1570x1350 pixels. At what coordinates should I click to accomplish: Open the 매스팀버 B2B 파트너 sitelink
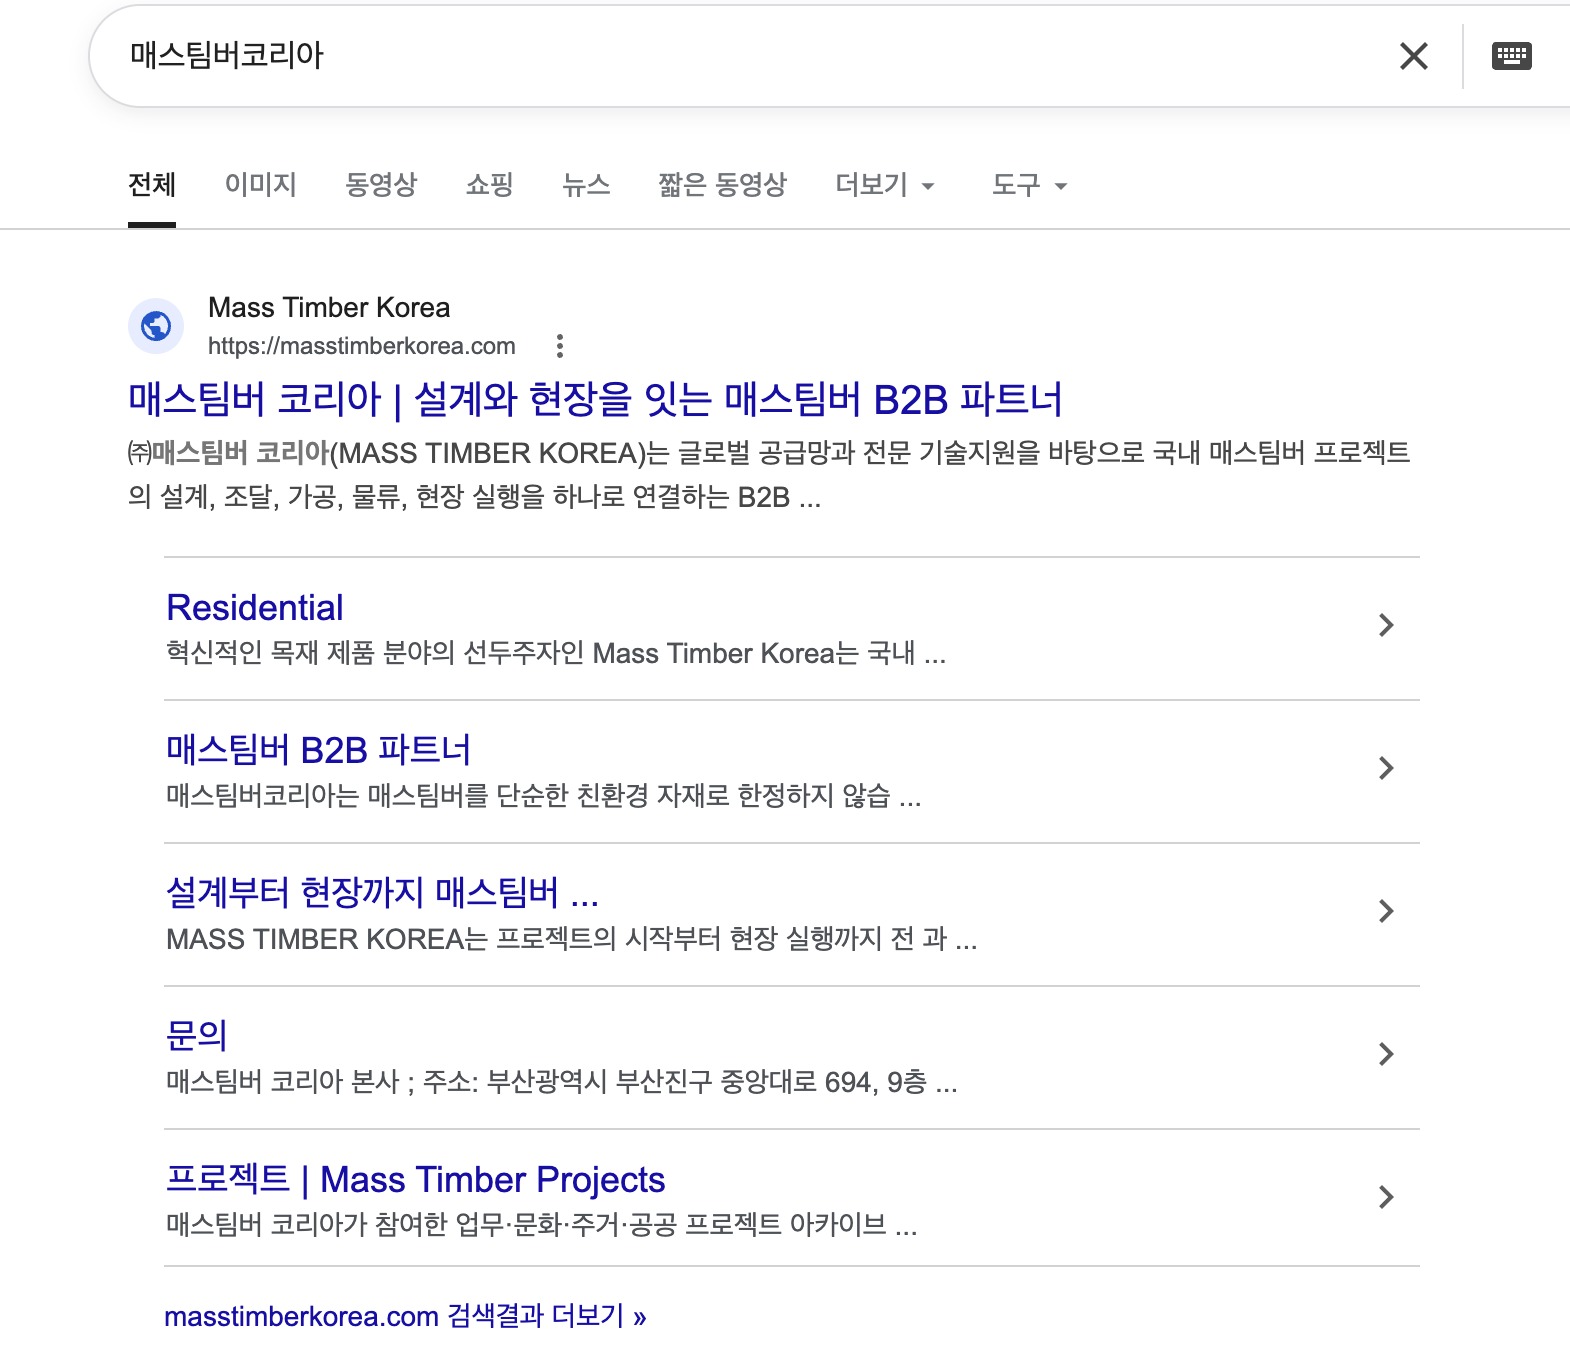[318, 750]
